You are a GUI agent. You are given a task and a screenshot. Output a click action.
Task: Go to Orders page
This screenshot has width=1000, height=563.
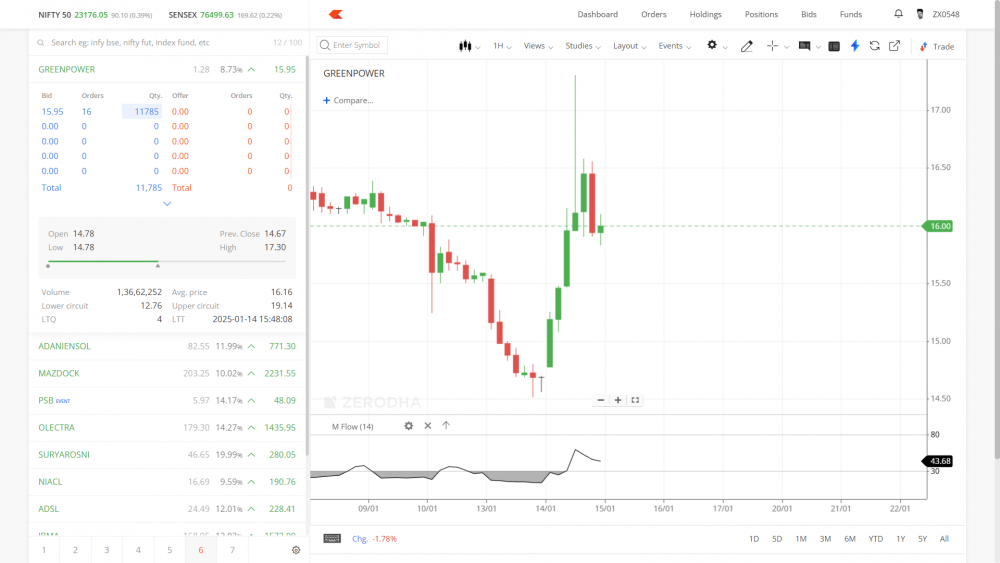pyautogui.click(x=654, y=14)
